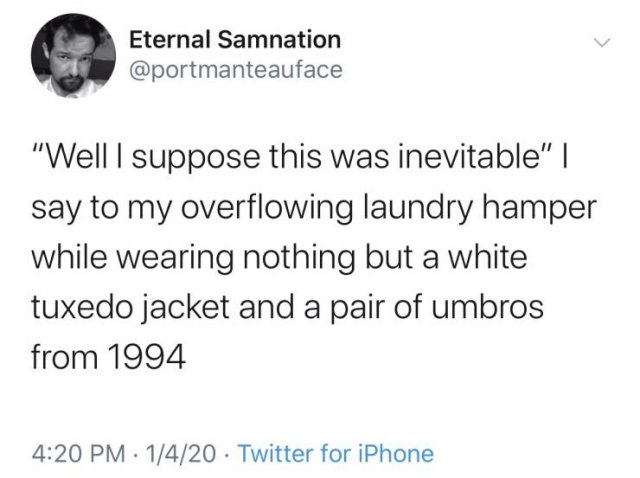Click the word iPhone in source label

(x=396, y=454)
